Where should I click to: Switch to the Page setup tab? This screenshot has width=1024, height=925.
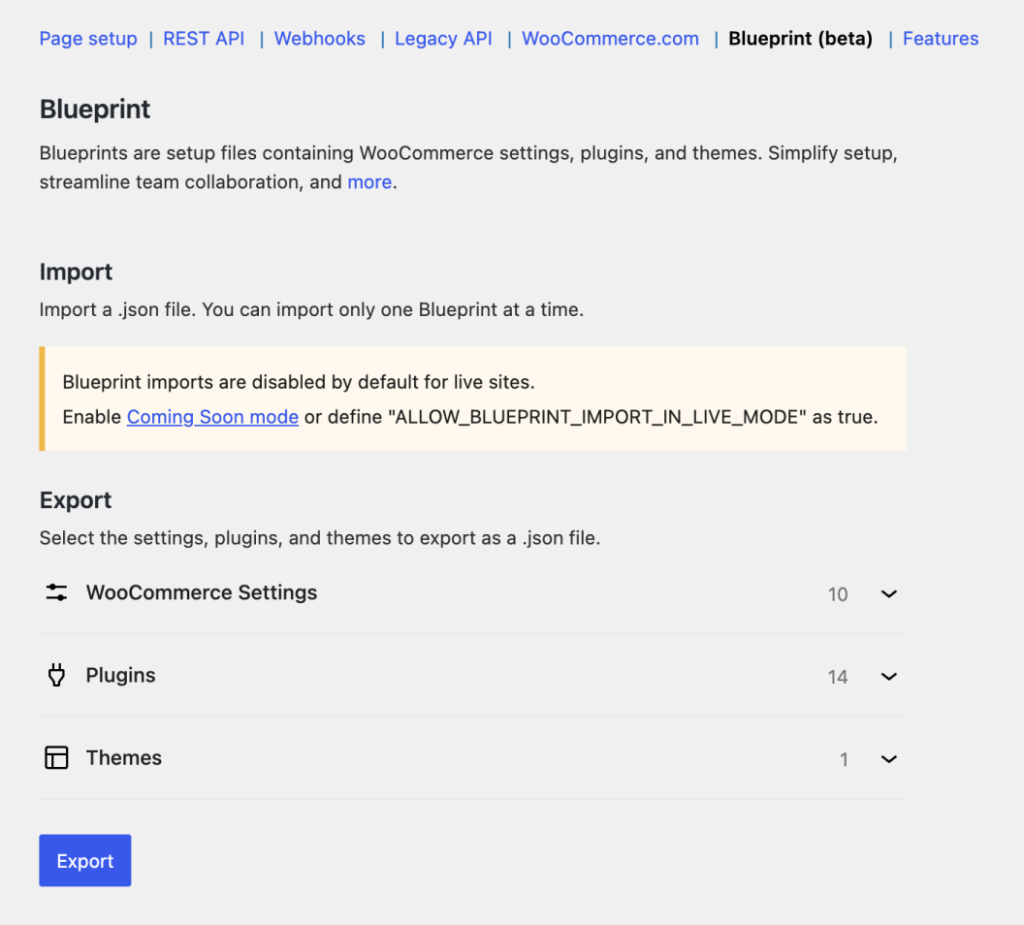88,39
